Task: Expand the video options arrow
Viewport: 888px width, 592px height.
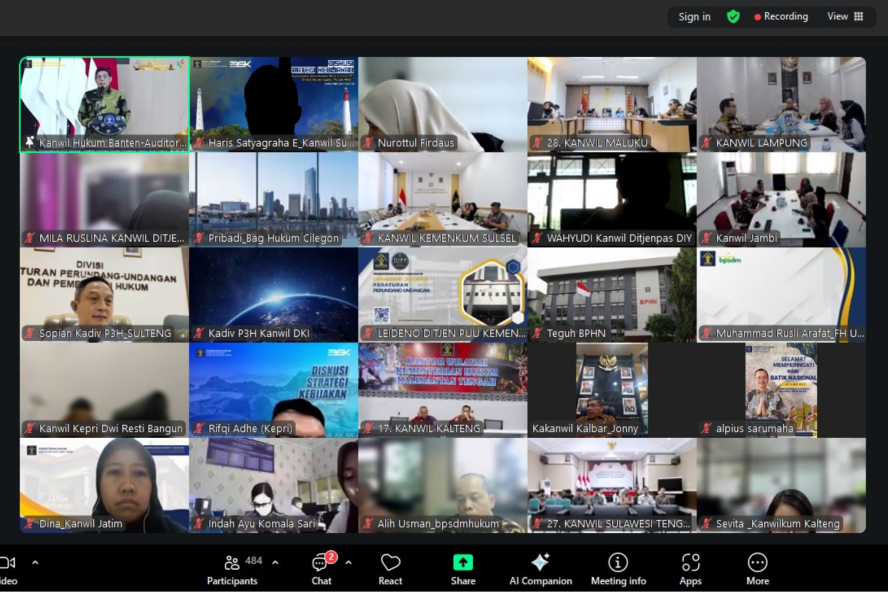Action: tap(35, 562)
